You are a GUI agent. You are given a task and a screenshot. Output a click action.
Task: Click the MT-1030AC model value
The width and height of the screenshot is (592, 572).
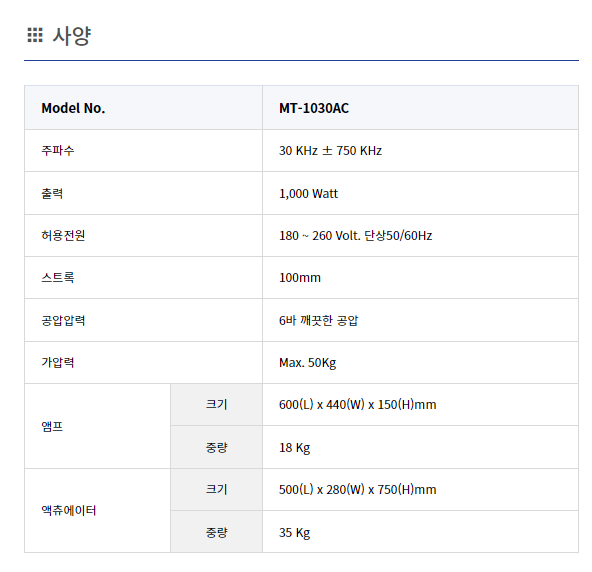[314, 108]
